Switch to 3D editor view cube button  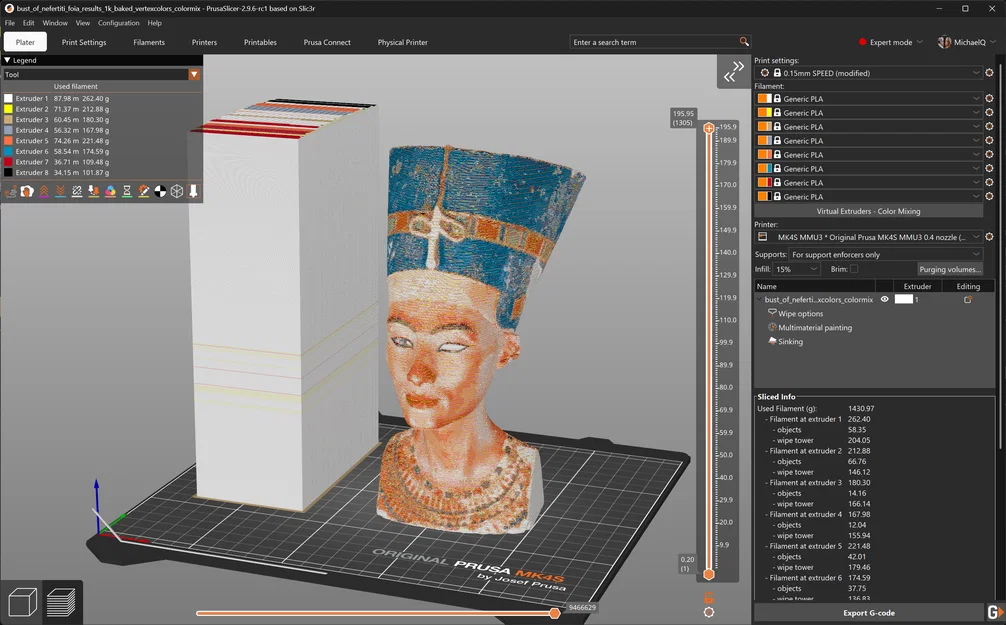tap(22, 603)
